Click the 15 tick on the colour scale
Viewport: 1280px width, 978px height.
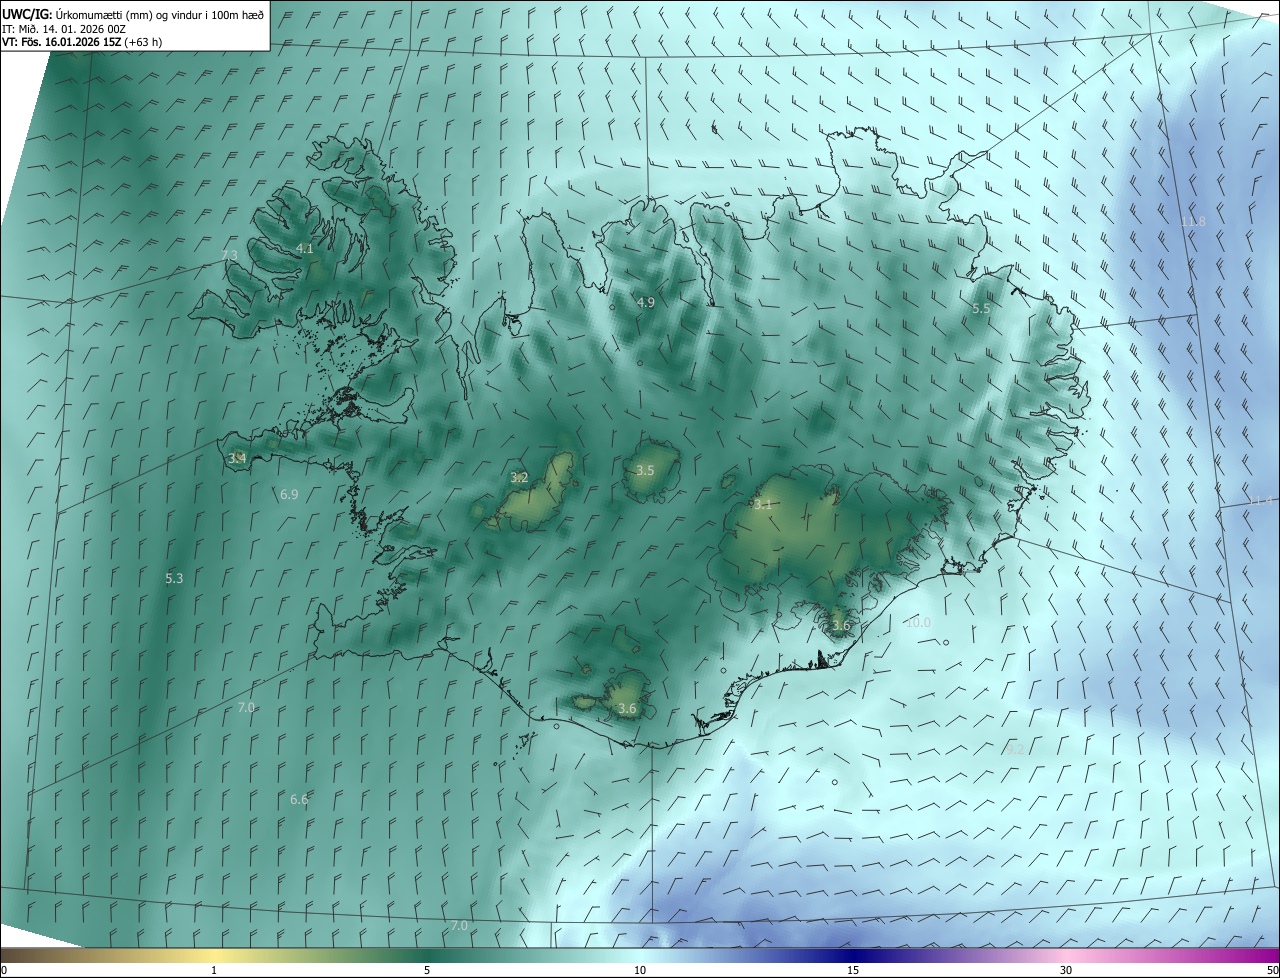click(x=853, y=970)
